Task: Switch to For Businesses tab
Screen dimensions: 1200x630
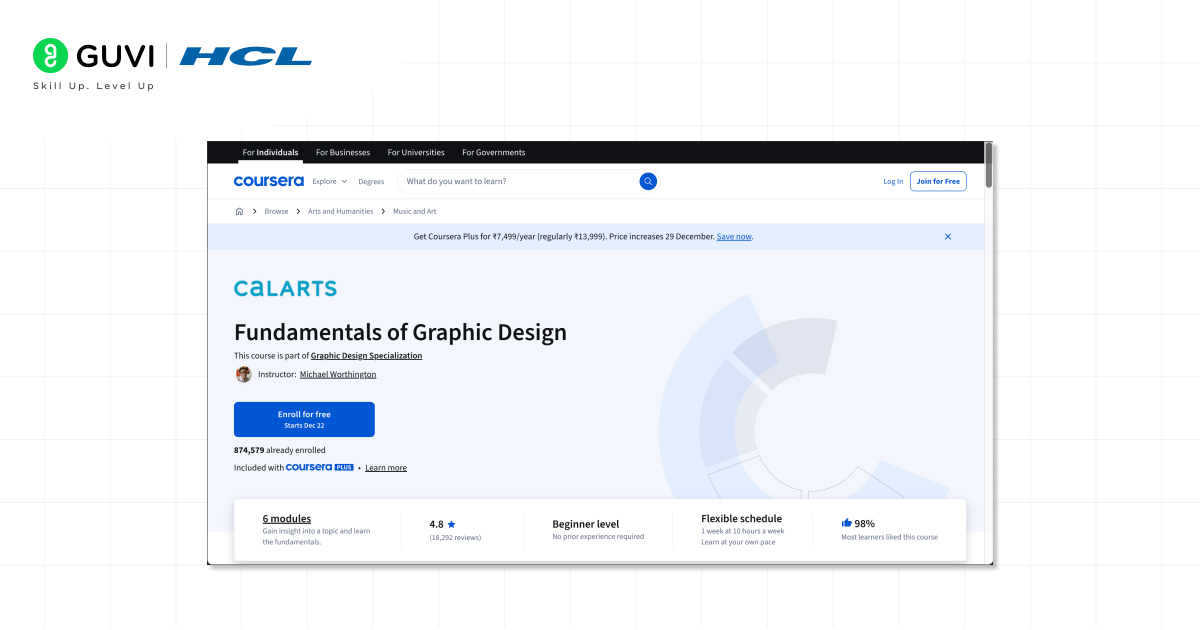Action: tap(343, 153)
